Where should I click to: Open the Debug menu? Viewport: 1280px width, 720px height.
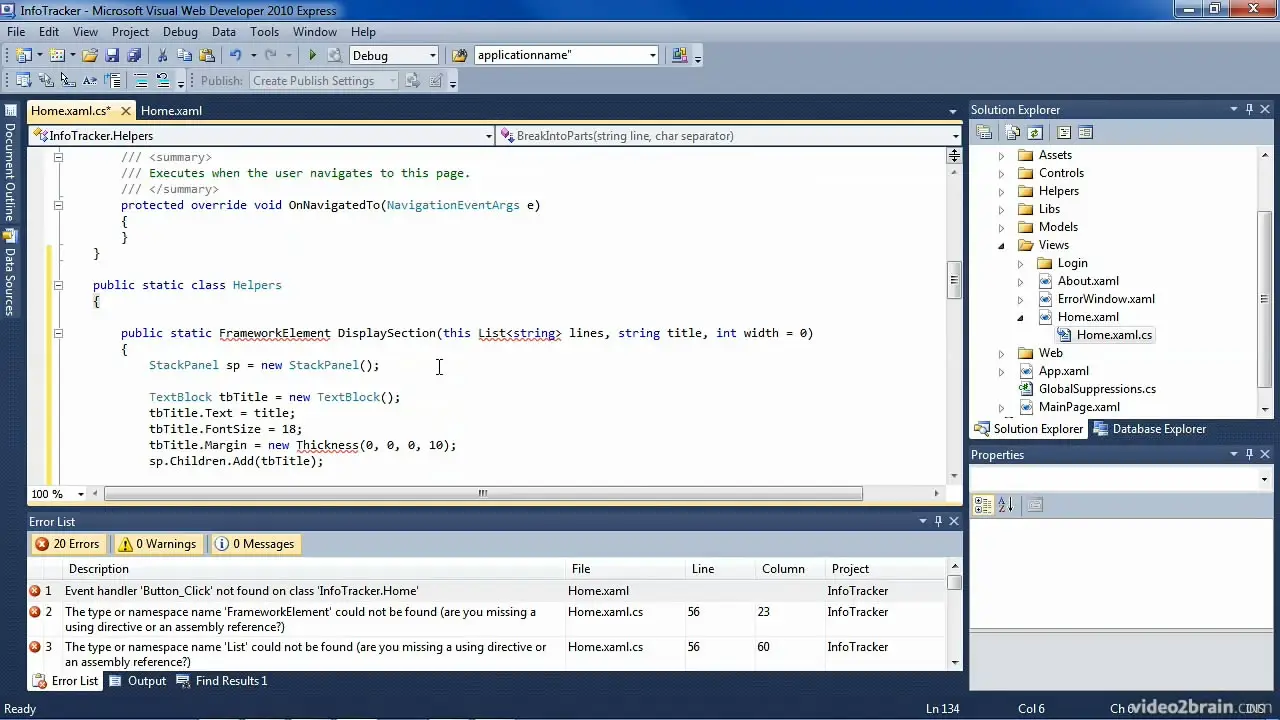coord(180,31)
